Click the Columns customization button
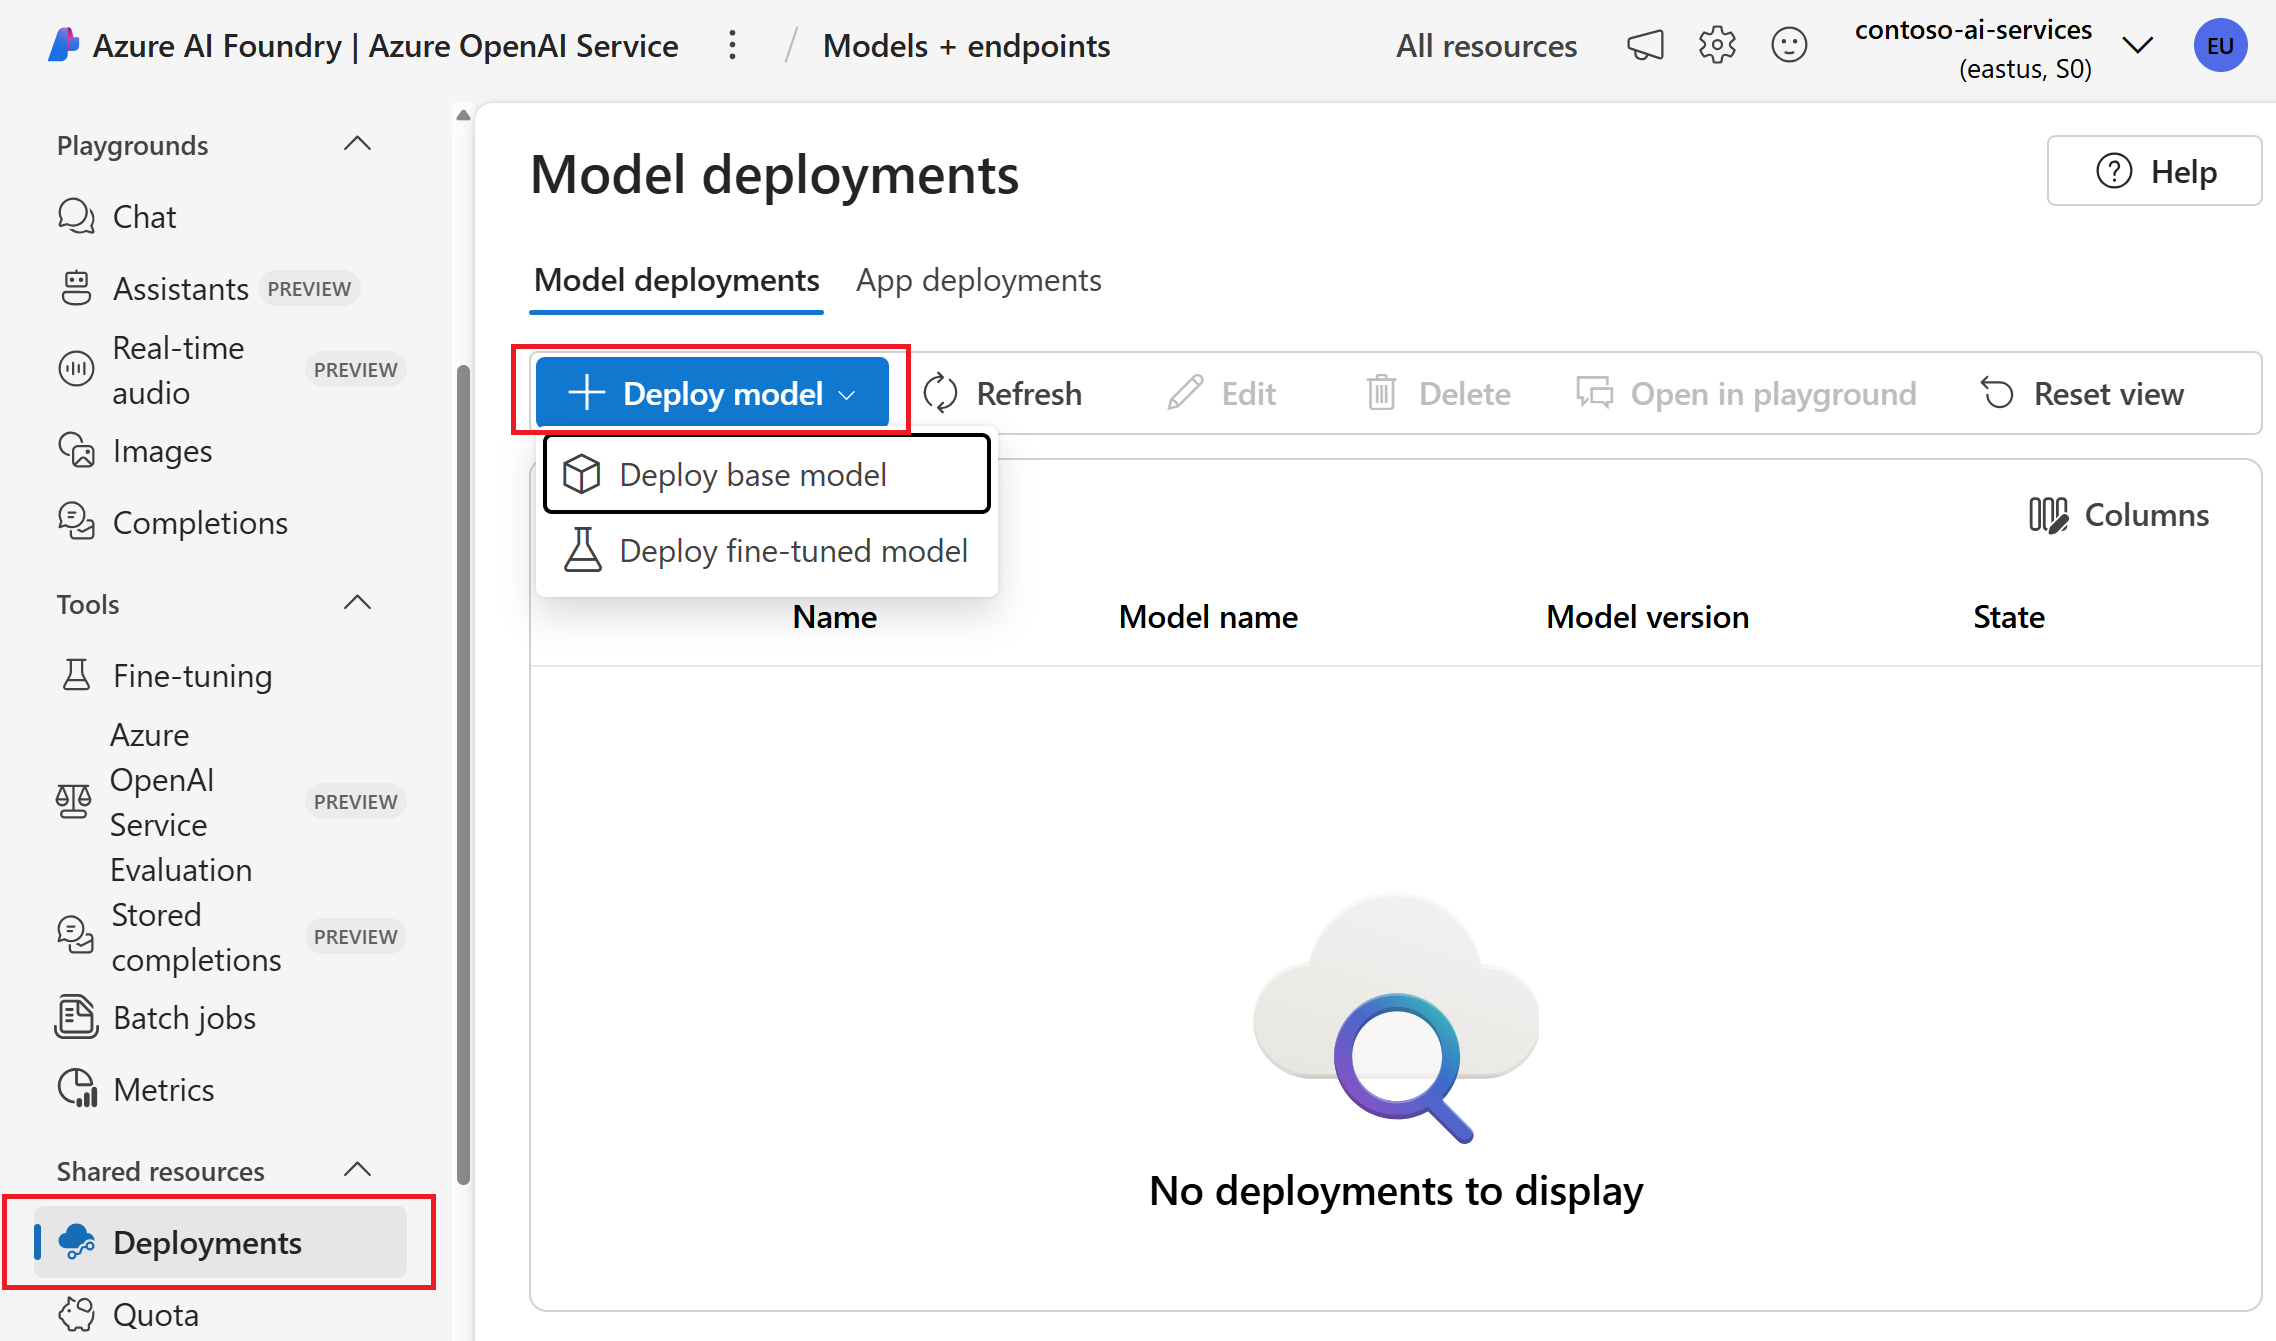 tap(2119, 515)
